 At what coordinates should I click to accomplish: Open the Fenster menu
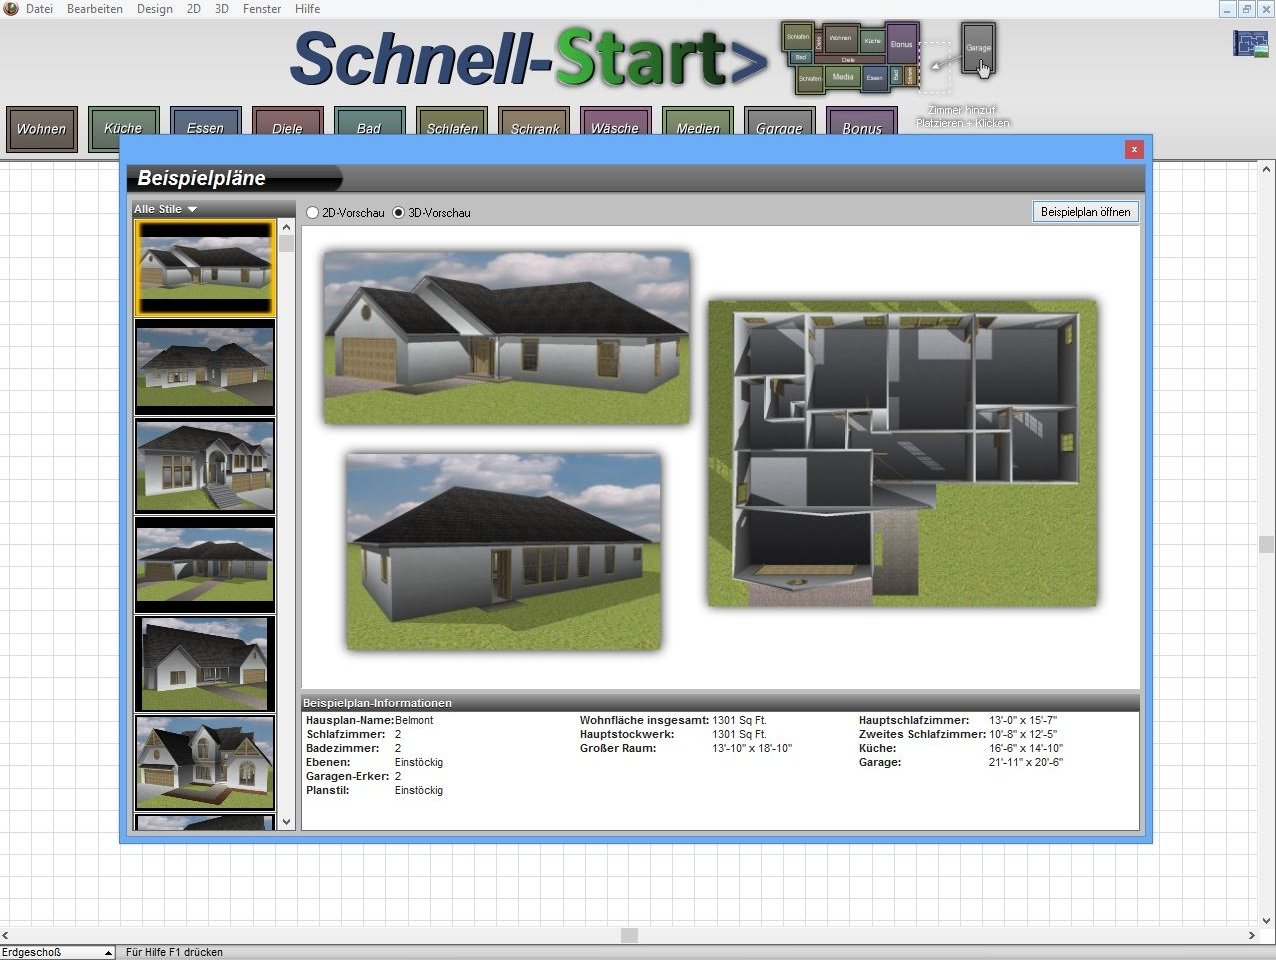262,8
